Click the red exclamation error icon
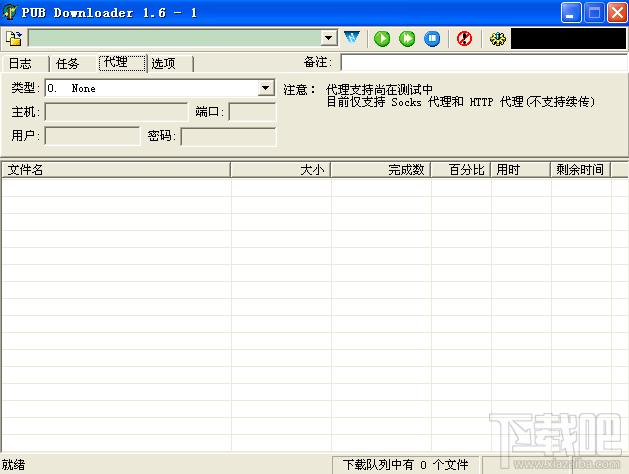The height and width of the screenshot is (474, 629). [x=465, y=39]
